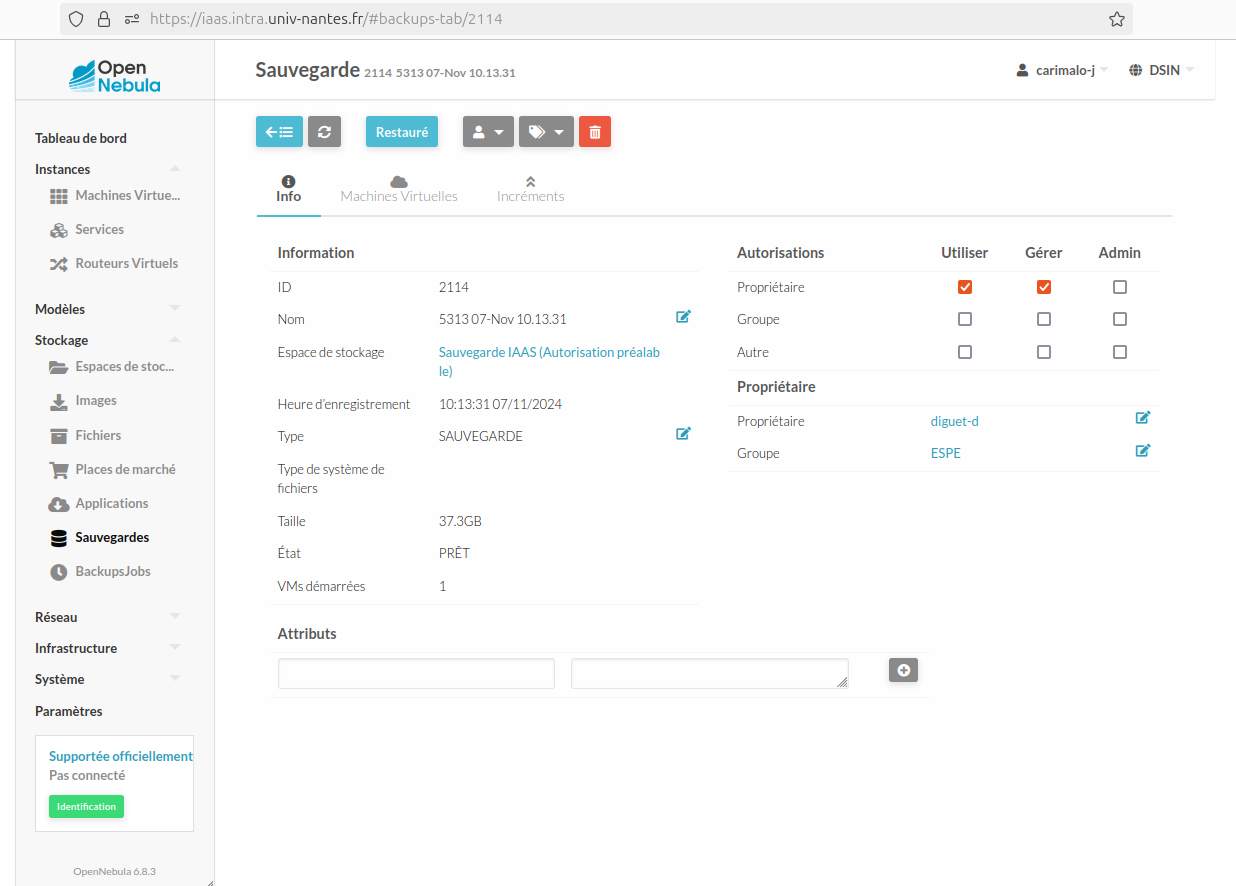Viewport: 1236px width, 886px height.
Task: Click the refresh icon
Action: point(324,131)
